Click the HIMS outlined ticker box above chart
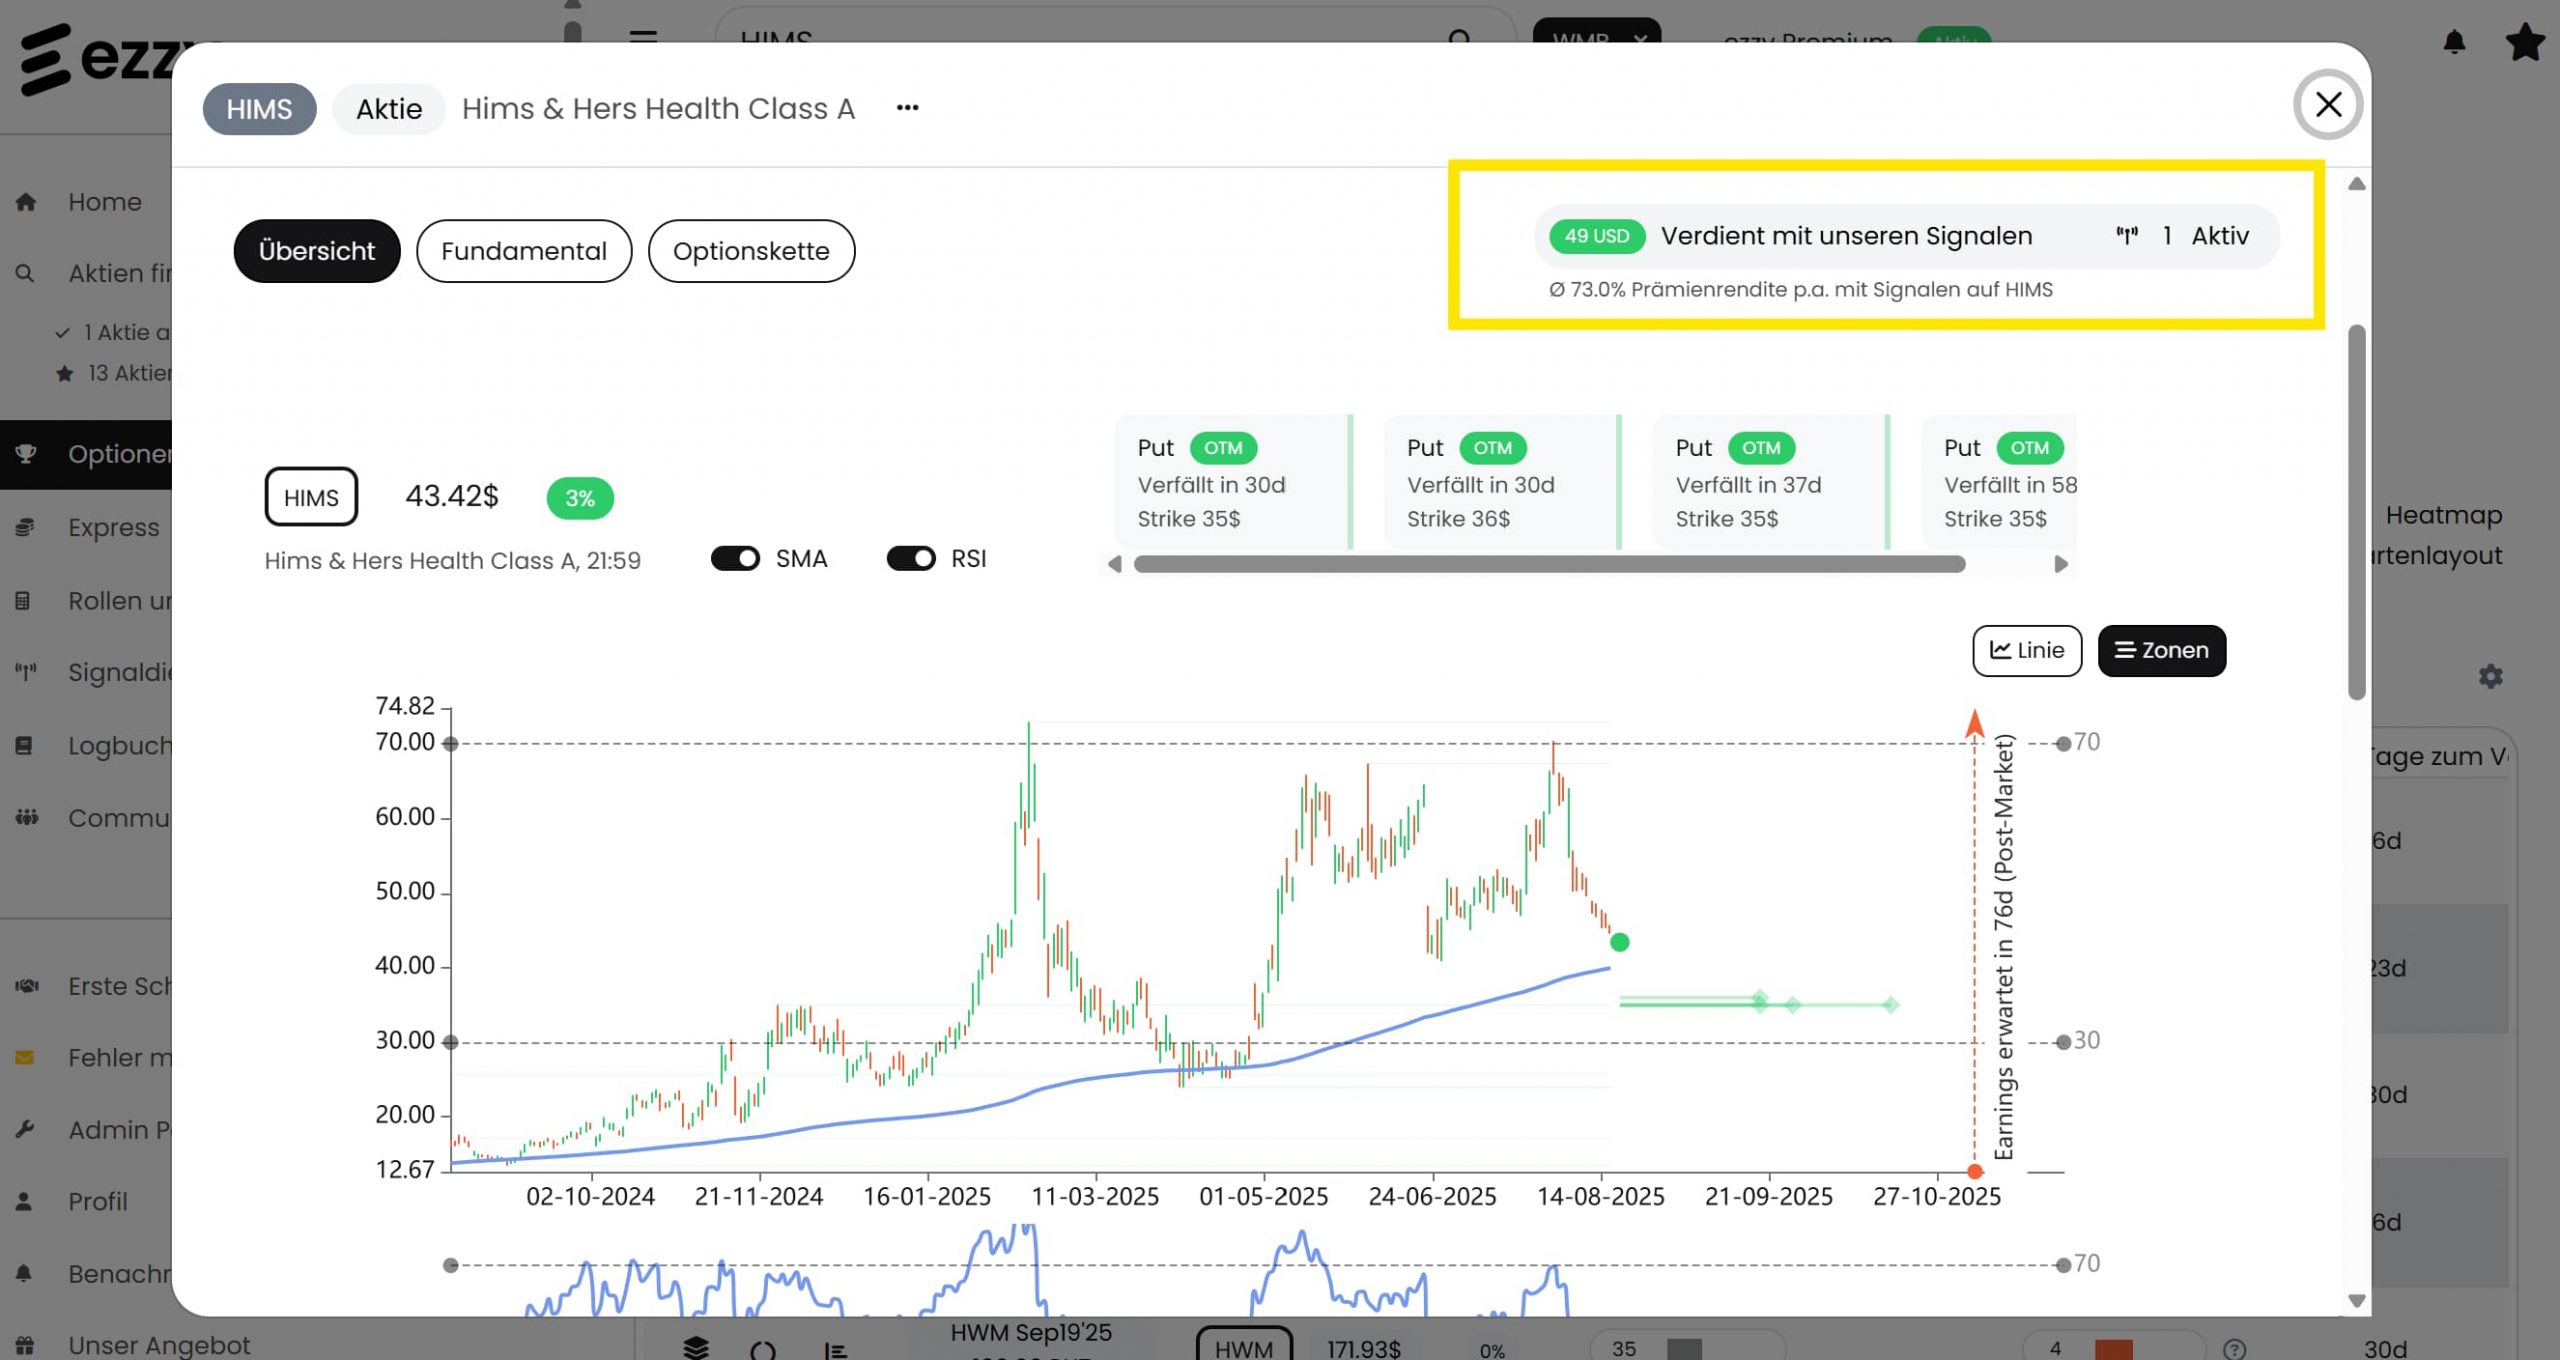 [x=311, y=497]
